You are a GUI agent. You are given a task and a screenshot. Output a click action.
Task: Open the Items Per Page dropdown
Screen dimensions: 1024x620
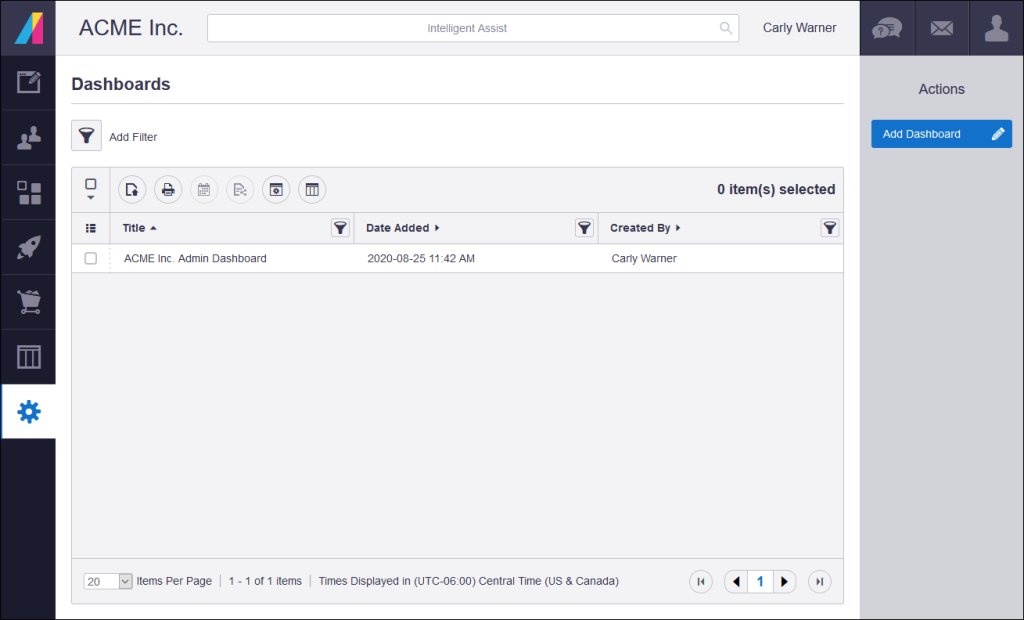[x=107, y=581]
